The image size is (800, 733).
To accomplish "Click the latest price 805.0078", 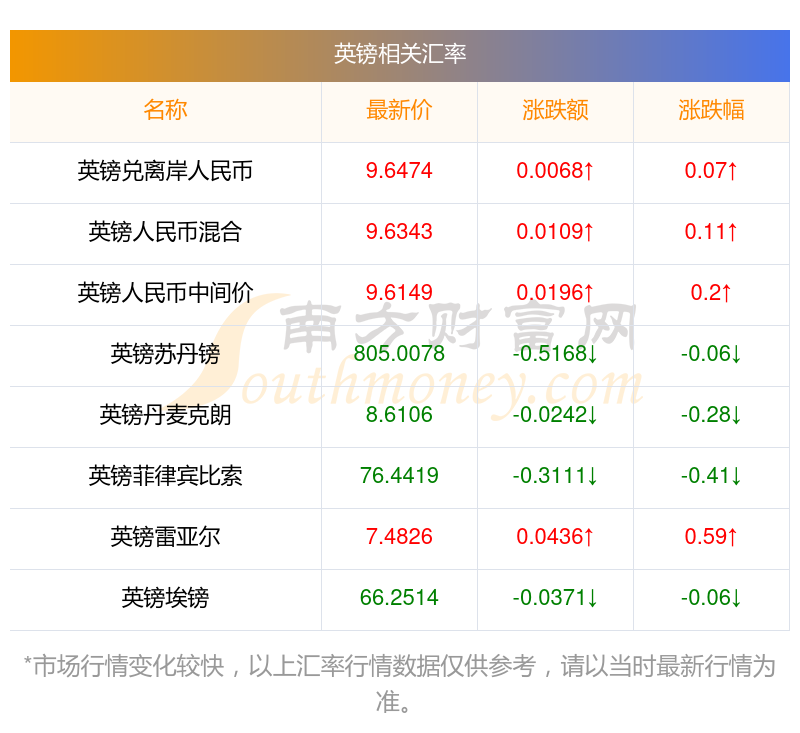I will point(399,354).
